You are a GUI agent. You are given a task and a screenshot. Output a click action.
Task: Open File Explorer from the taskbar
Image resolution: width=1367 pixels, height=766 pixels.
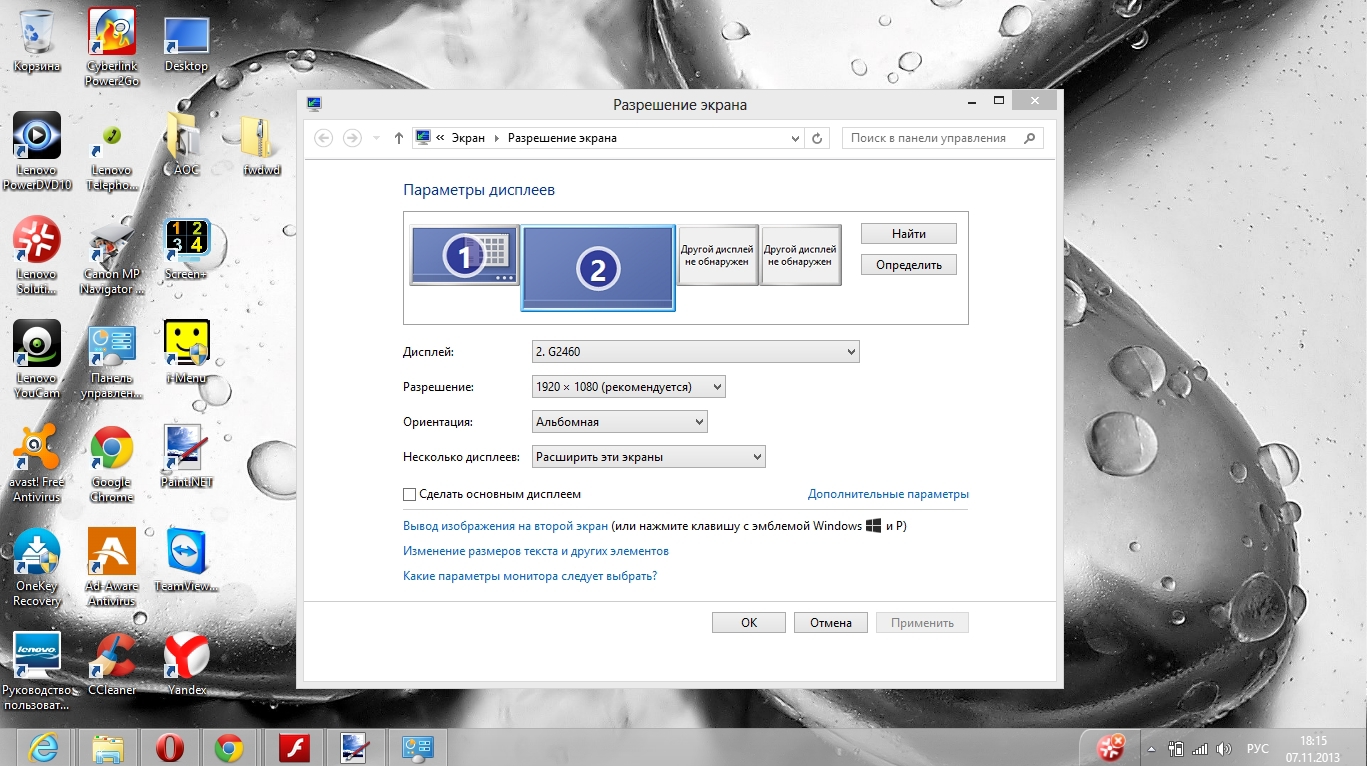tap(107, 748)
